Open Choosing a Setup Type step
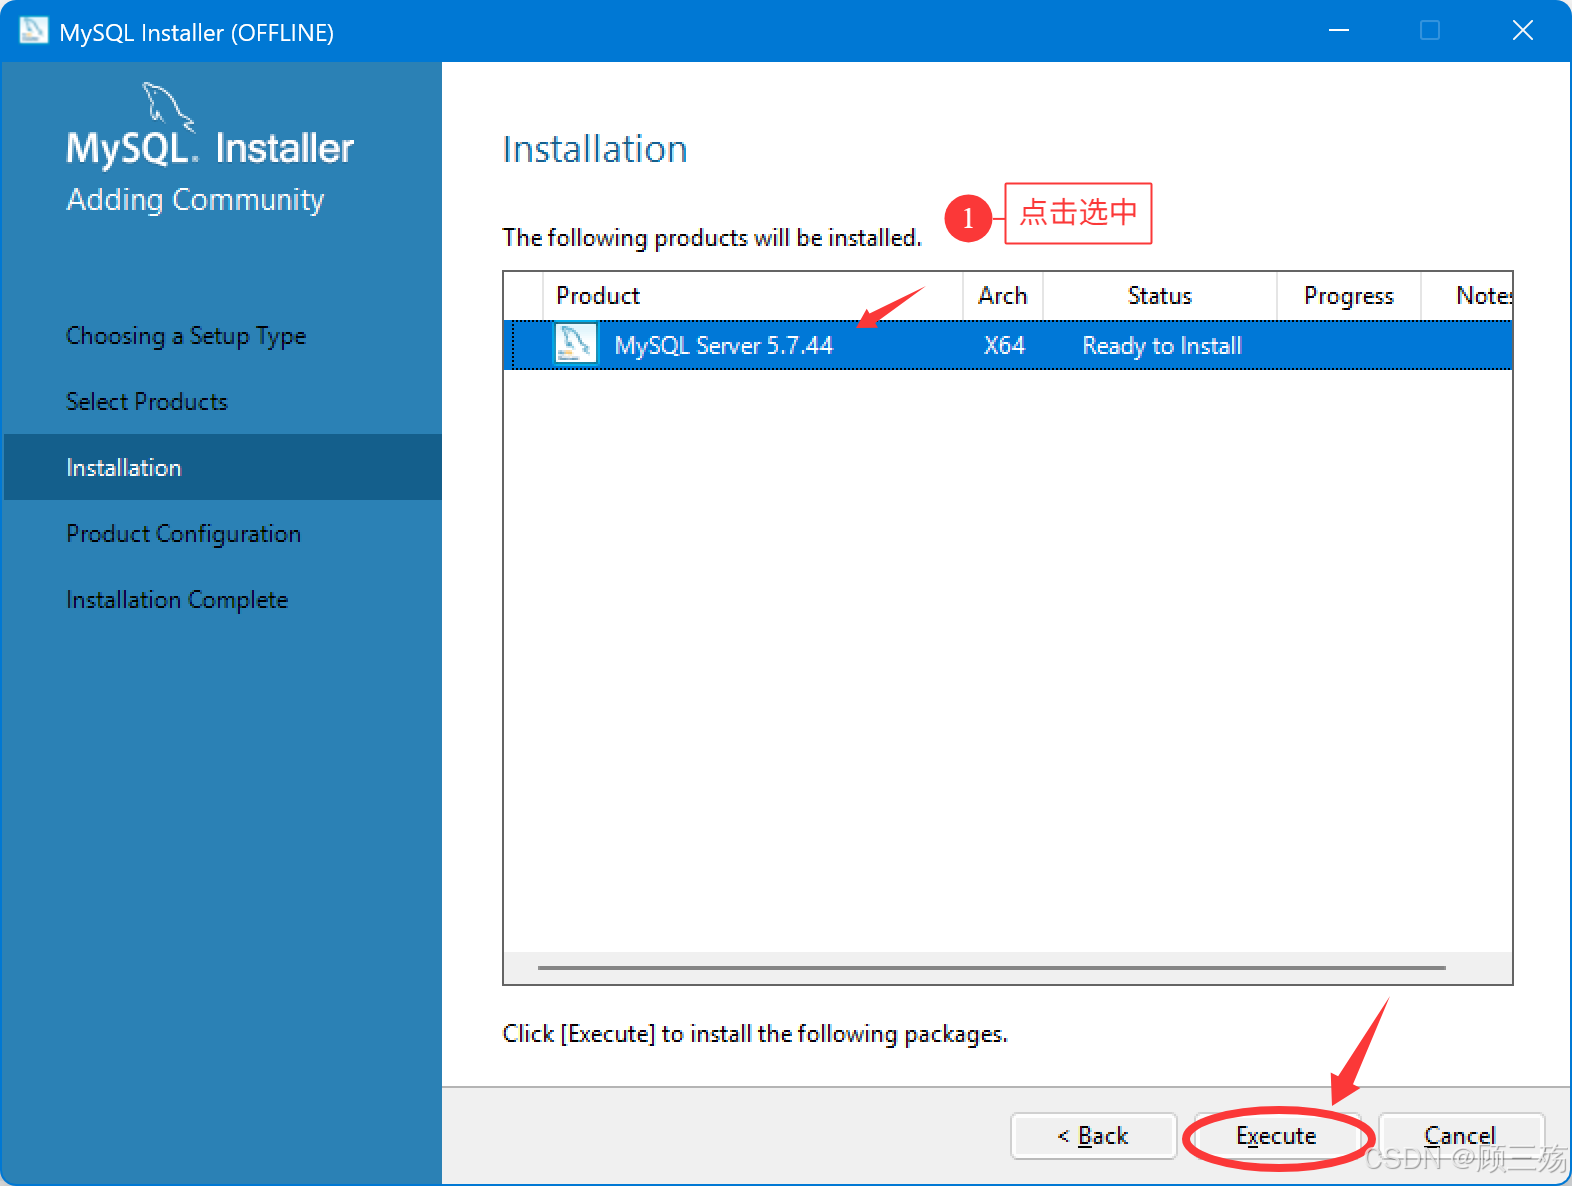Screen dimensions: 1572x1186 (x=186, y=336)
